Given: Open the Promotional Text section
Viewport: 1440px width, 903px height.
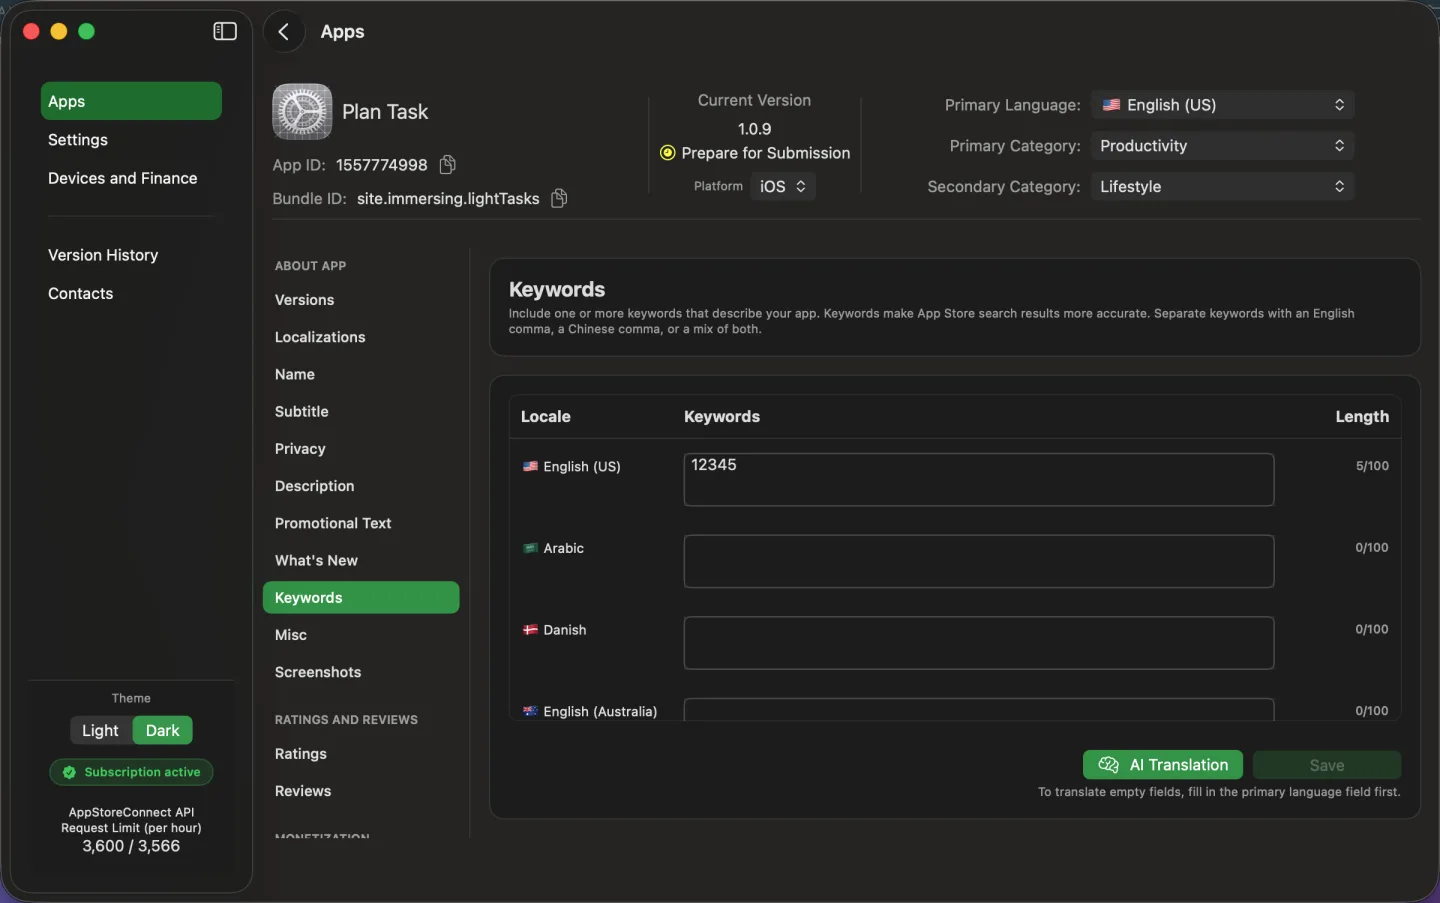Looking at the screenshot, I should pos(333,523).
